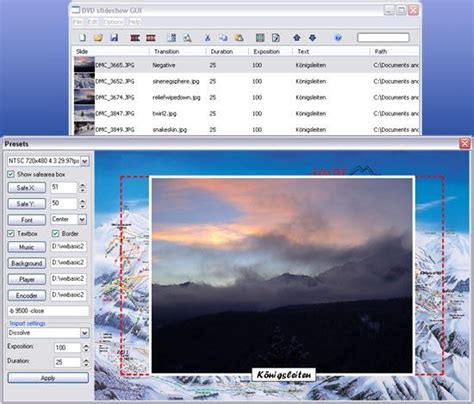Click the Exposition column header
Screen dimensions: 474x404
266,51
